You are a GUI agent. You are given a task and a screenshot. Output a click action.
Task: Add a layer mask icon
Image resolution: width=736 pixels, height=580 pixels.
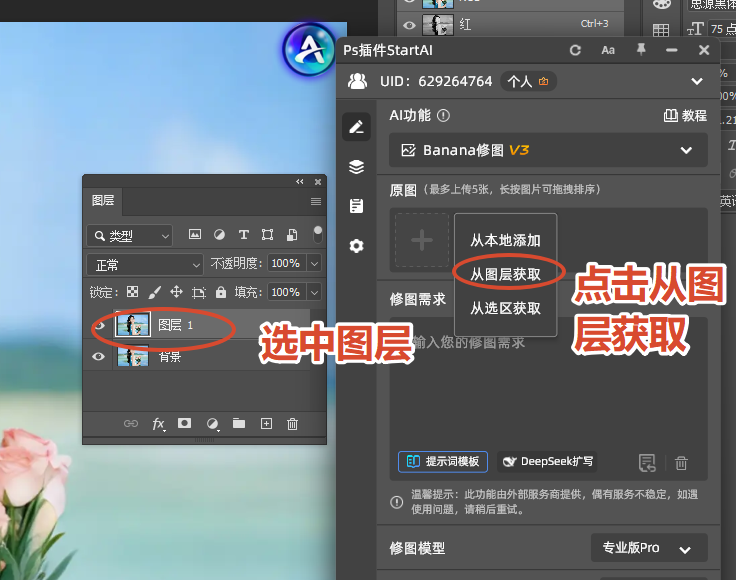click(x=184, y=423)
